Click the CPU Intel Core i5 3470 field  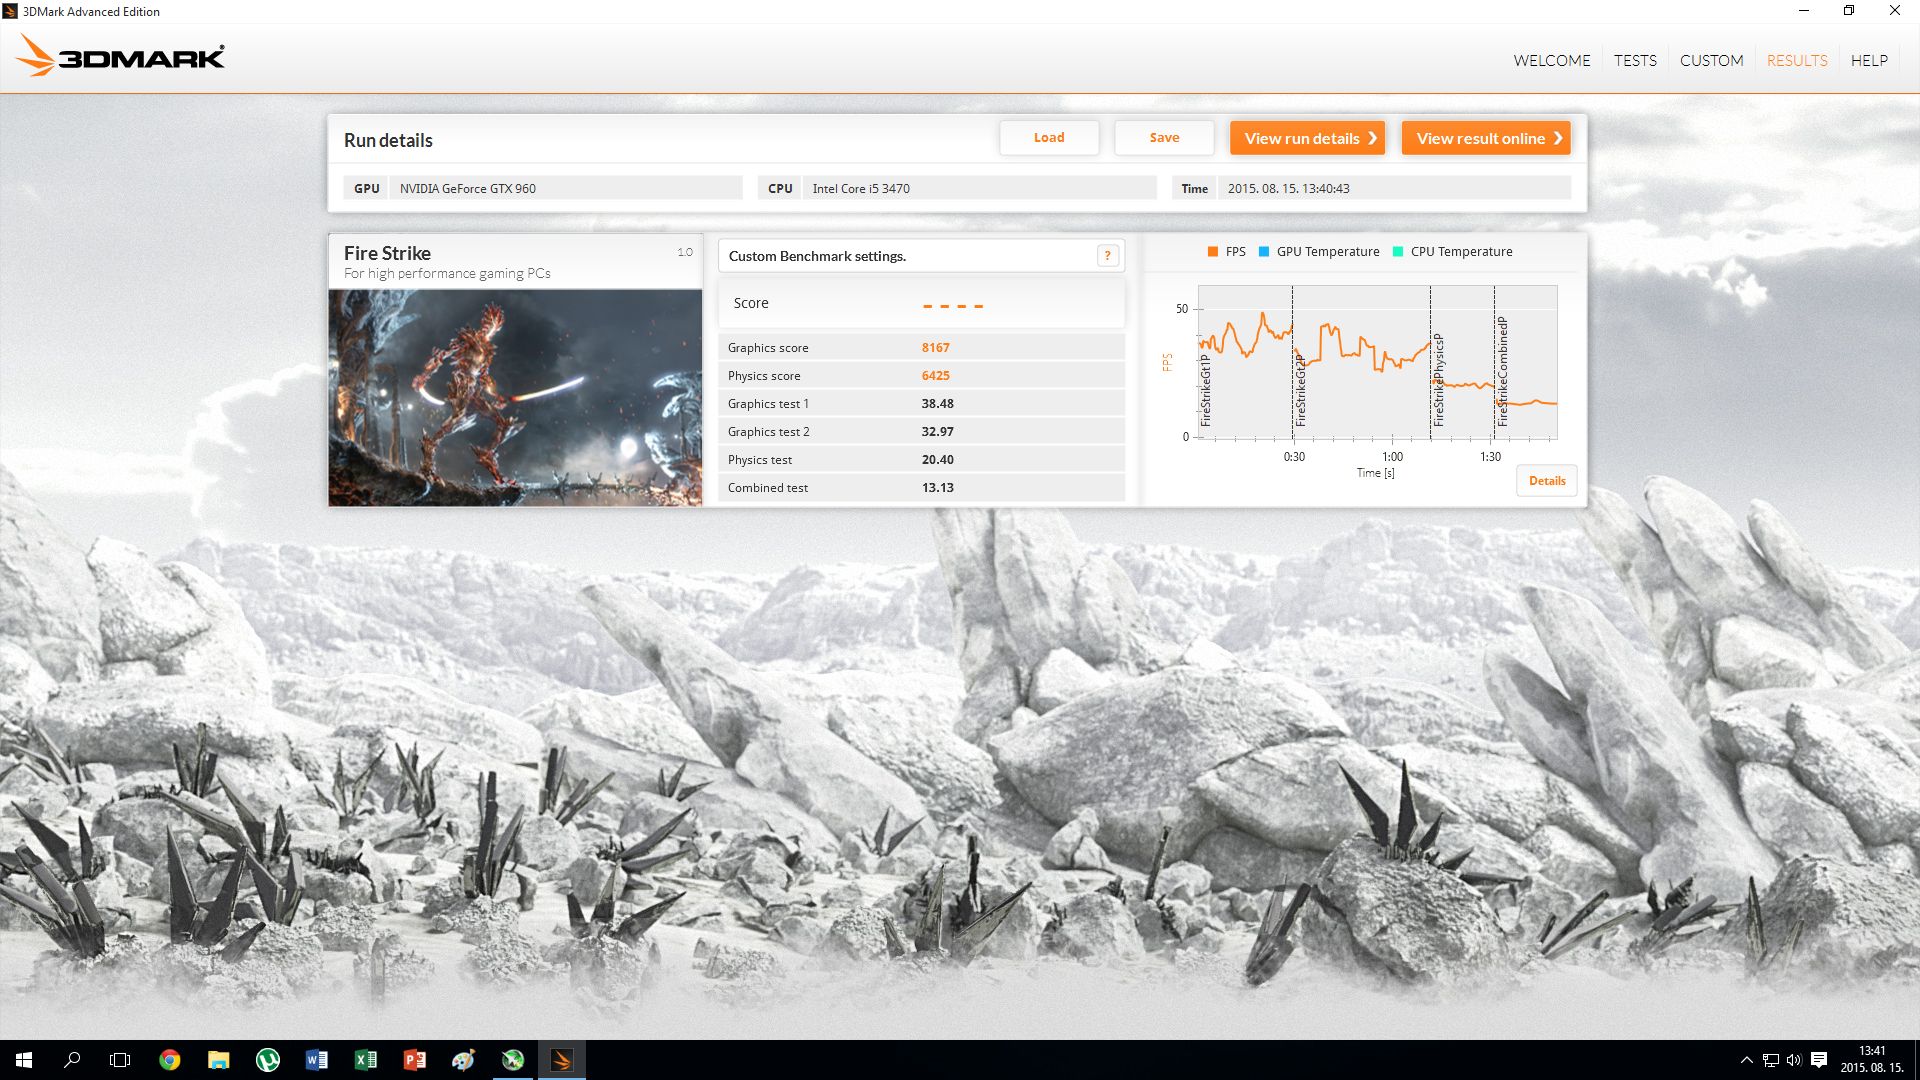coord(957,188)
